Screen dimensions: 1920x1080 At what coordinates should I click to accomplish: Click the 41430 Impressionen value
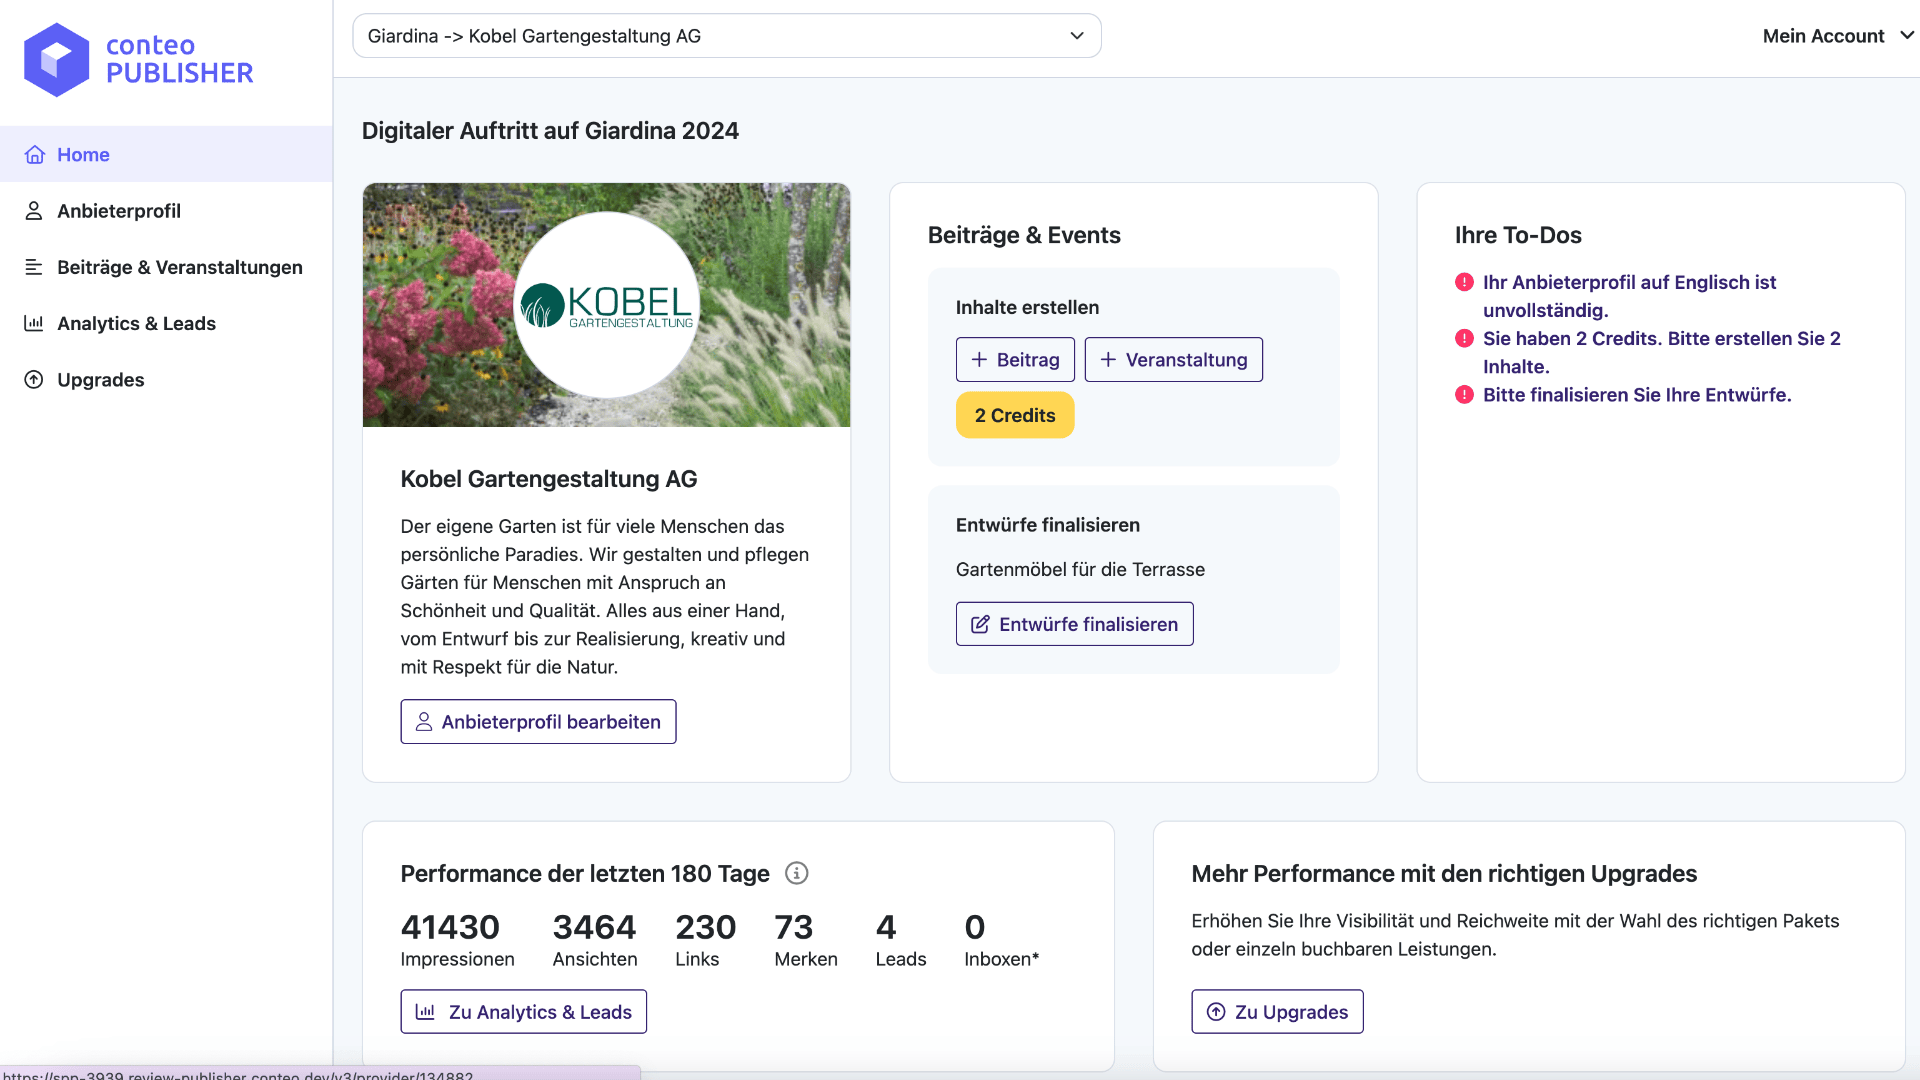coord(450,928)
